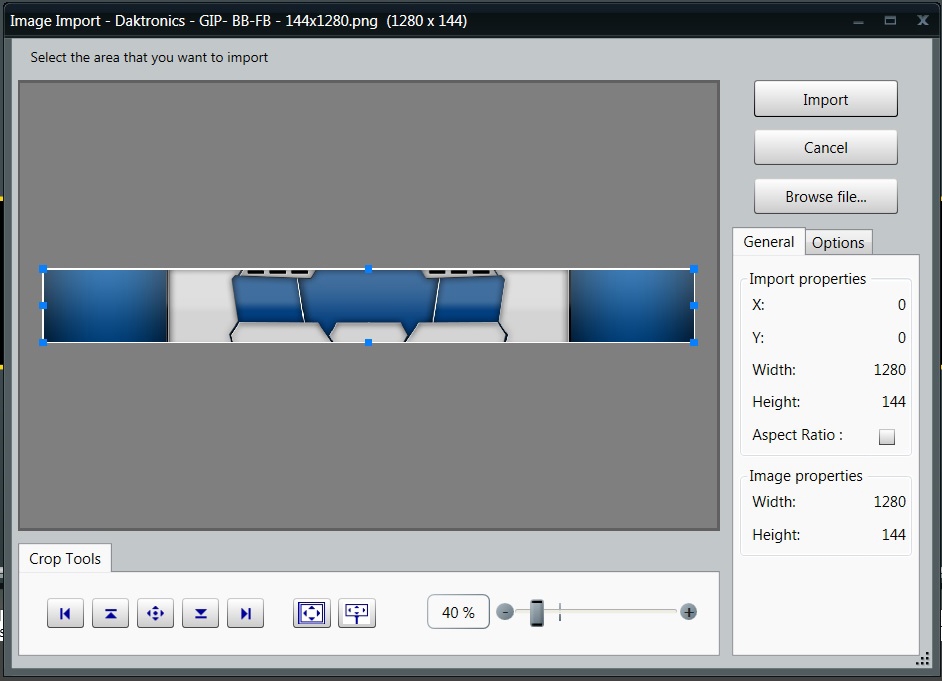The width and height of the screenshot is (942, 681).
Task: Click the image preview inside the crop area
Action: point(368,306)
